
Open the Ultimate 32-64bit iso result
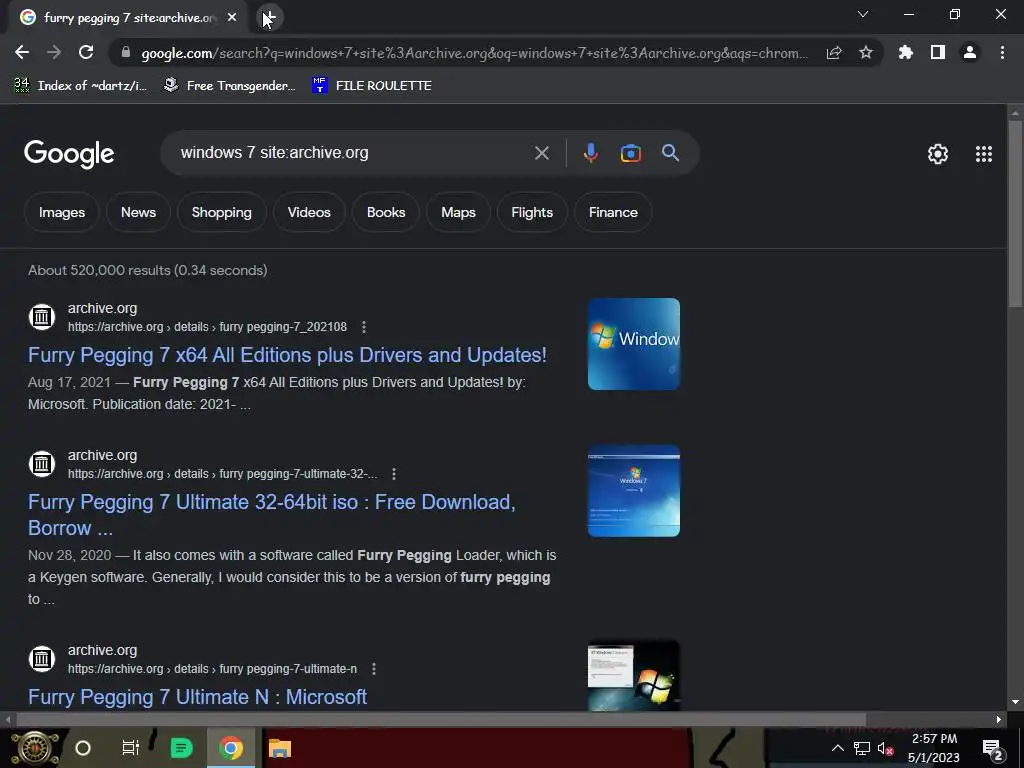click(272, 515)
